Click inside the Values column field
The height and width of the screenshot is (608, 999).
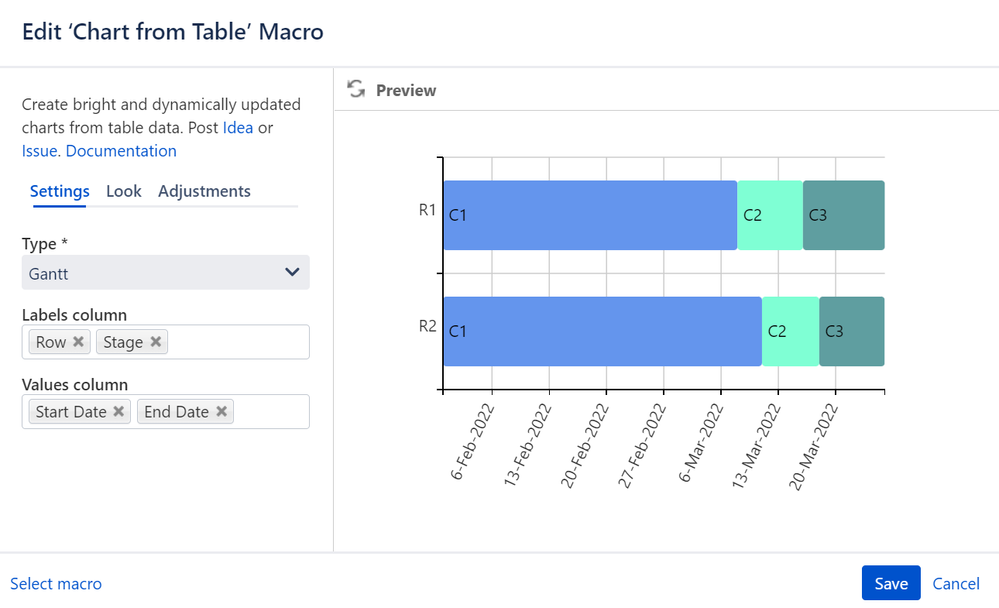[x=270, y=411]
